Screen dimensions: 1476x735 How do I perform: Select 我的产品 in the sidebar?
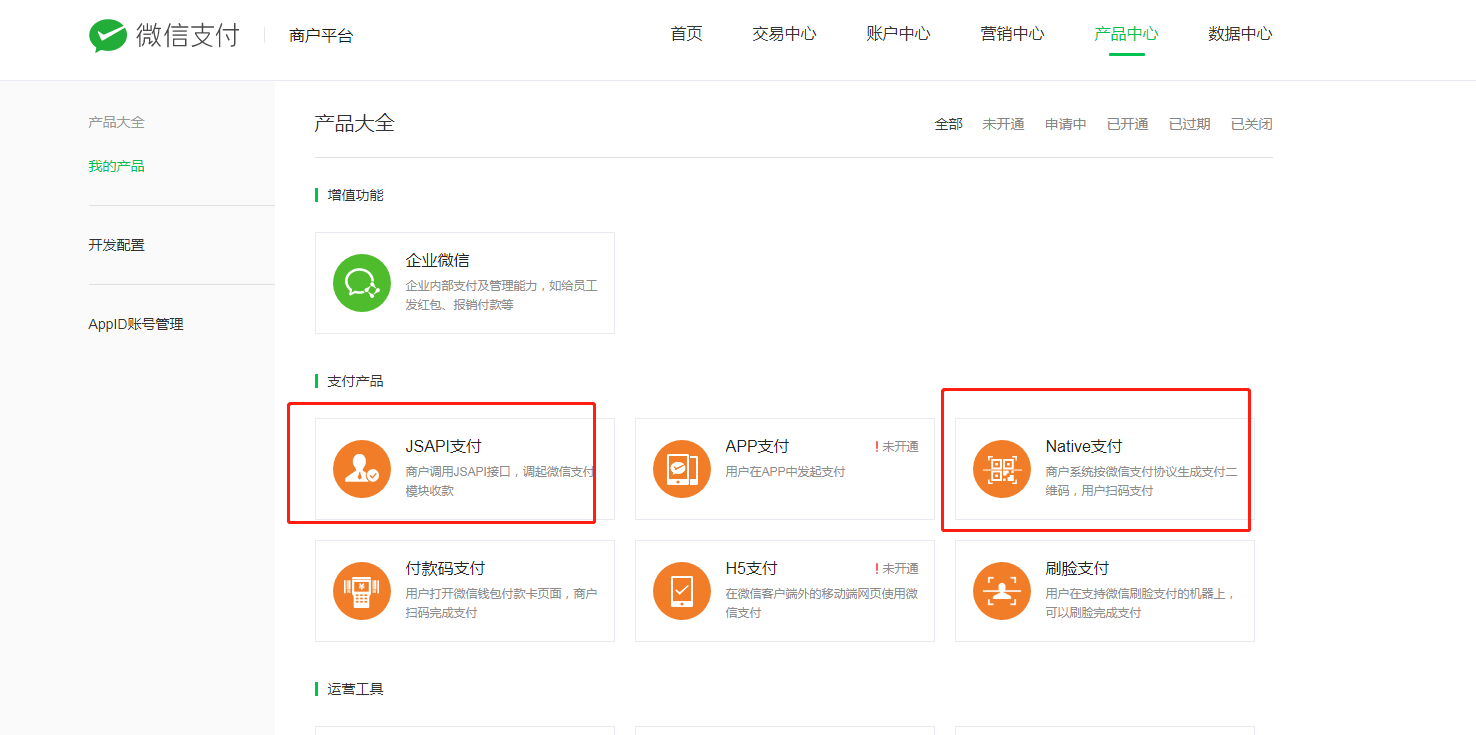point(116,166)
